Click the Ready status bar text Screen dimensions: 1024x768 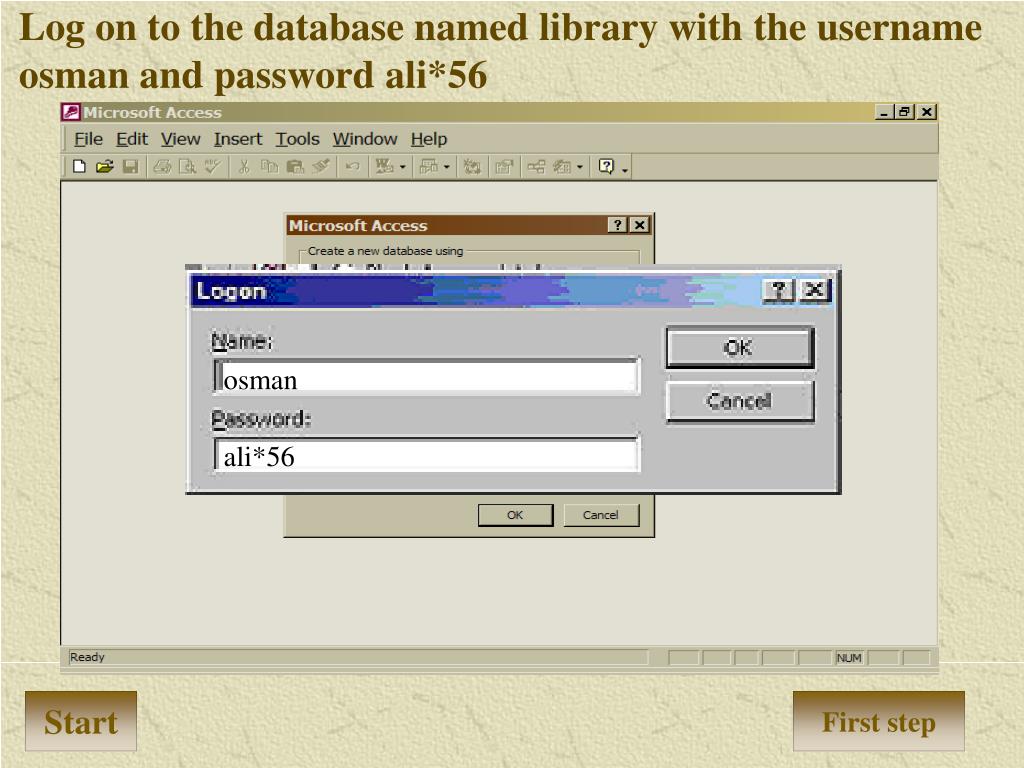click(x=88, y=657)
